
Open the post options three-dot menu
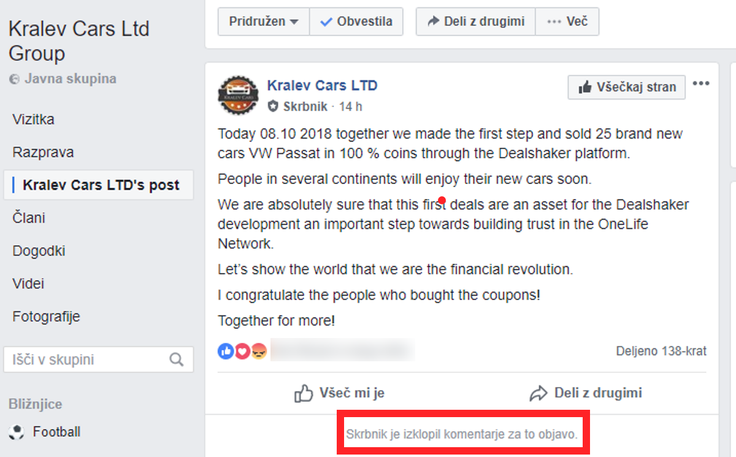[701, 84]
